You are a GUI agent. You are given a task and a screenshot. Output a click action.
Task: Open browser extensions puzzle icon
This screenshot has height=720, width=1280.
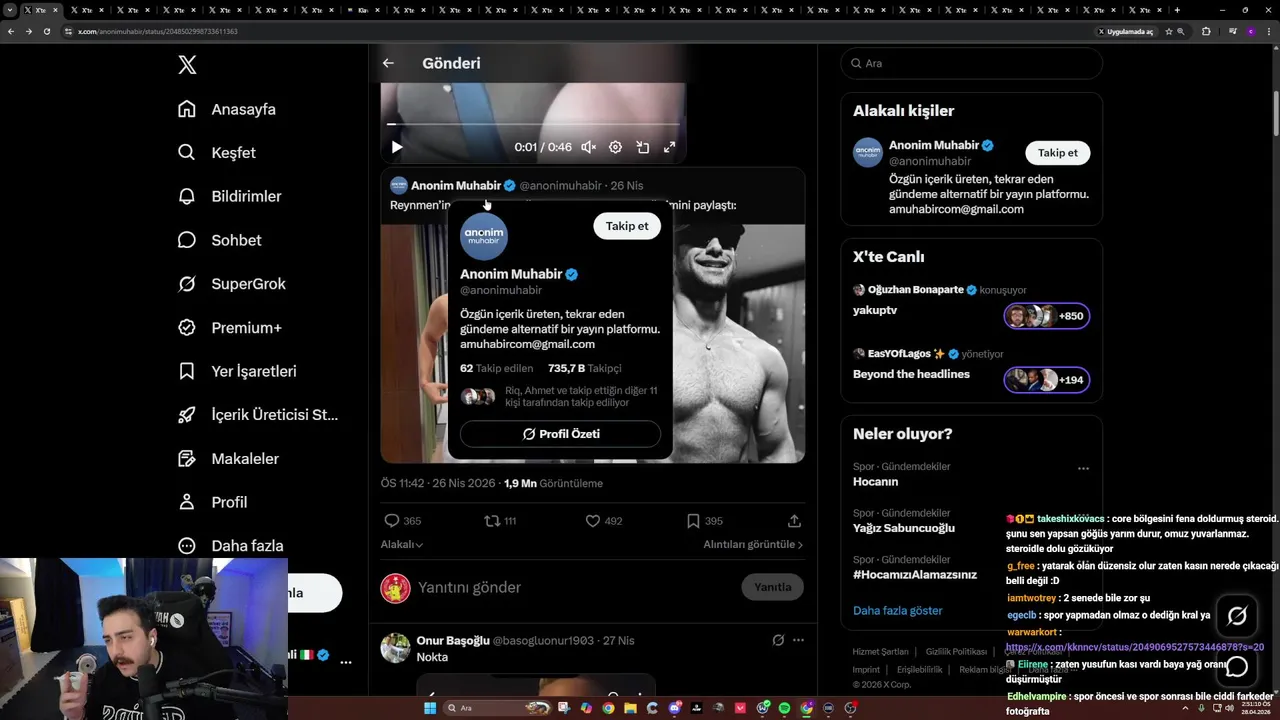[1206, 31]
